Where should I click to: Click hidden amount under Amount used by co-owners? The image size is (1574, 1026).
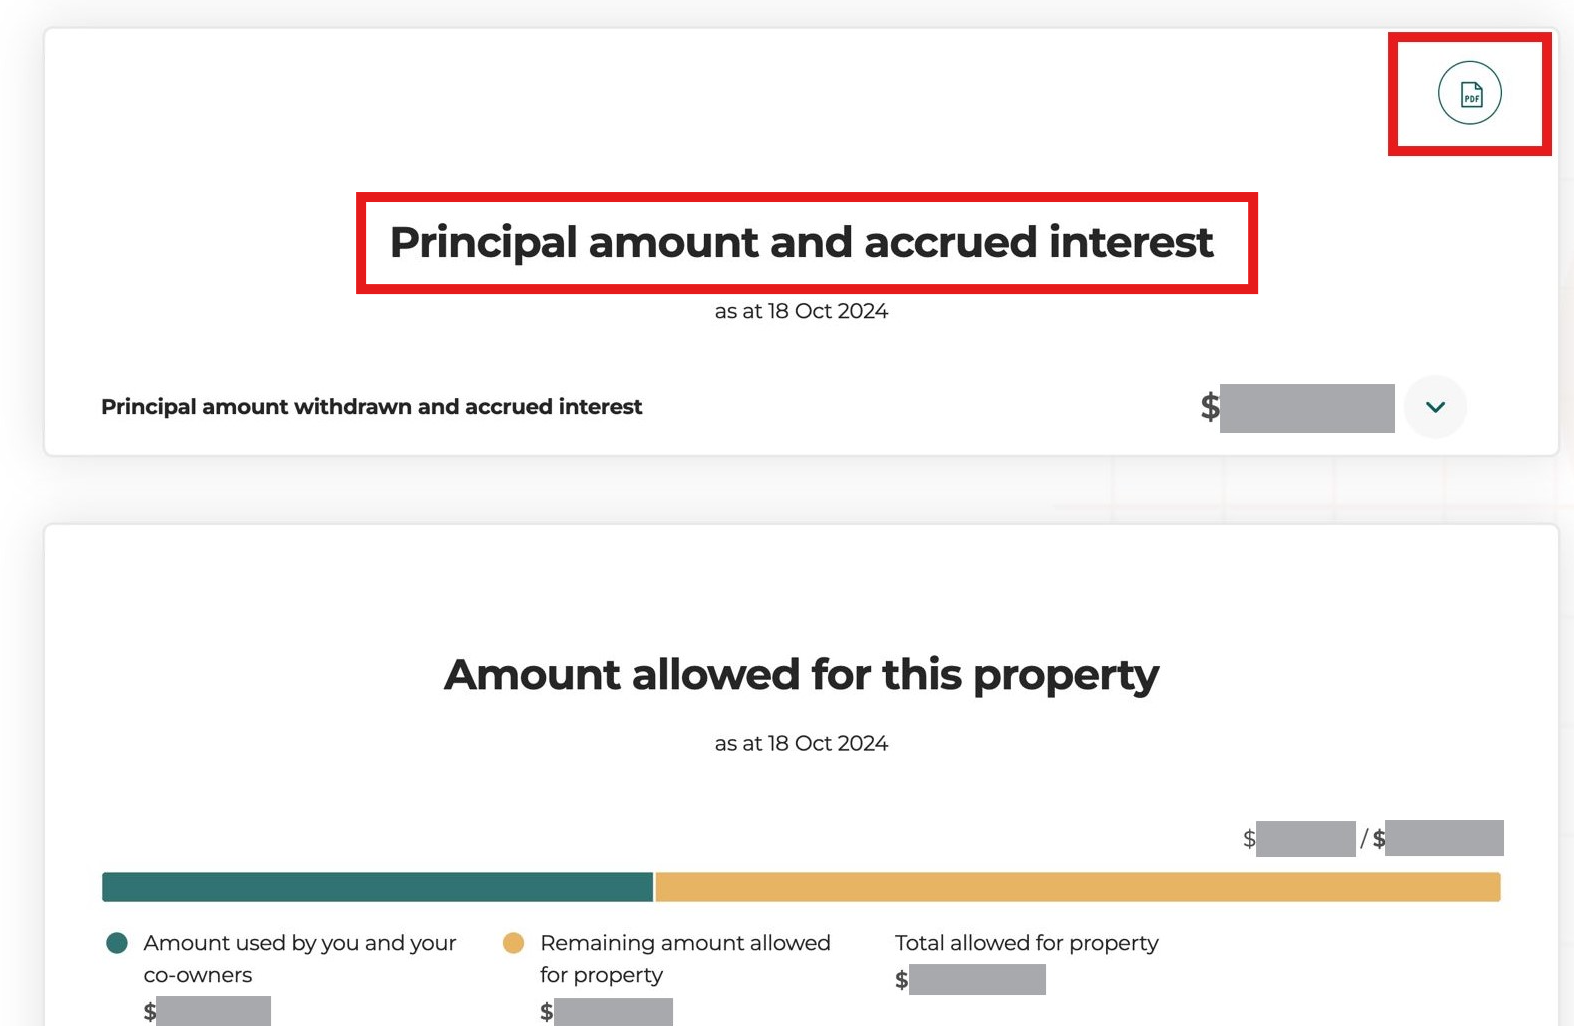click(x=207, y=1011)
